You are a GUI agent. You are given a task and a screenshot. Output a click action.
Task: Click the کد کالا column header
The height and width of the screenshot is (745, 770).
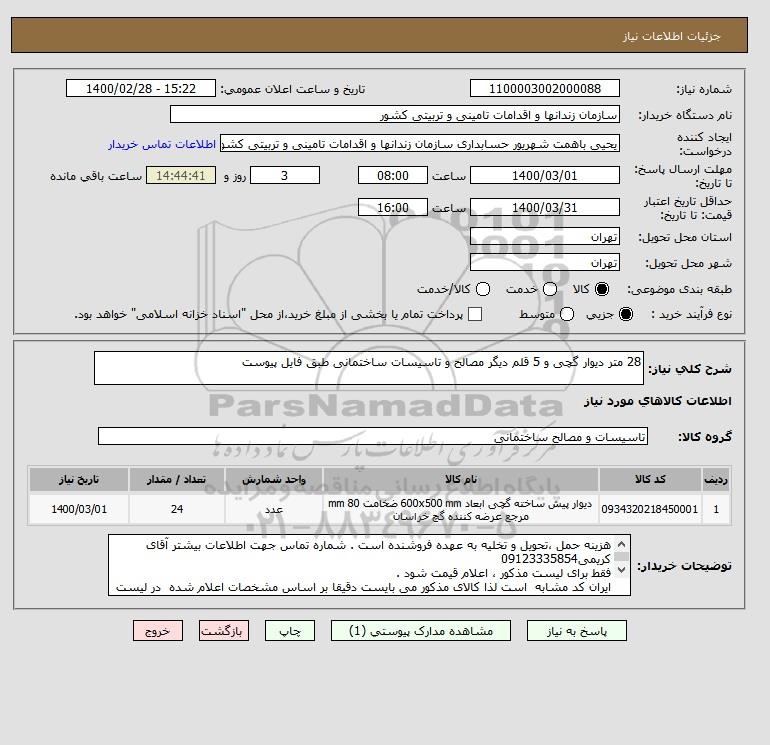click(x=650, y=479)
